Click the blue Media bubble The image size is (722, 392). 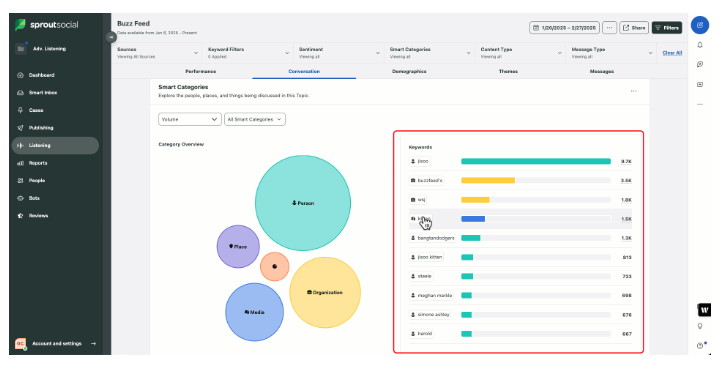click(254, 312)
